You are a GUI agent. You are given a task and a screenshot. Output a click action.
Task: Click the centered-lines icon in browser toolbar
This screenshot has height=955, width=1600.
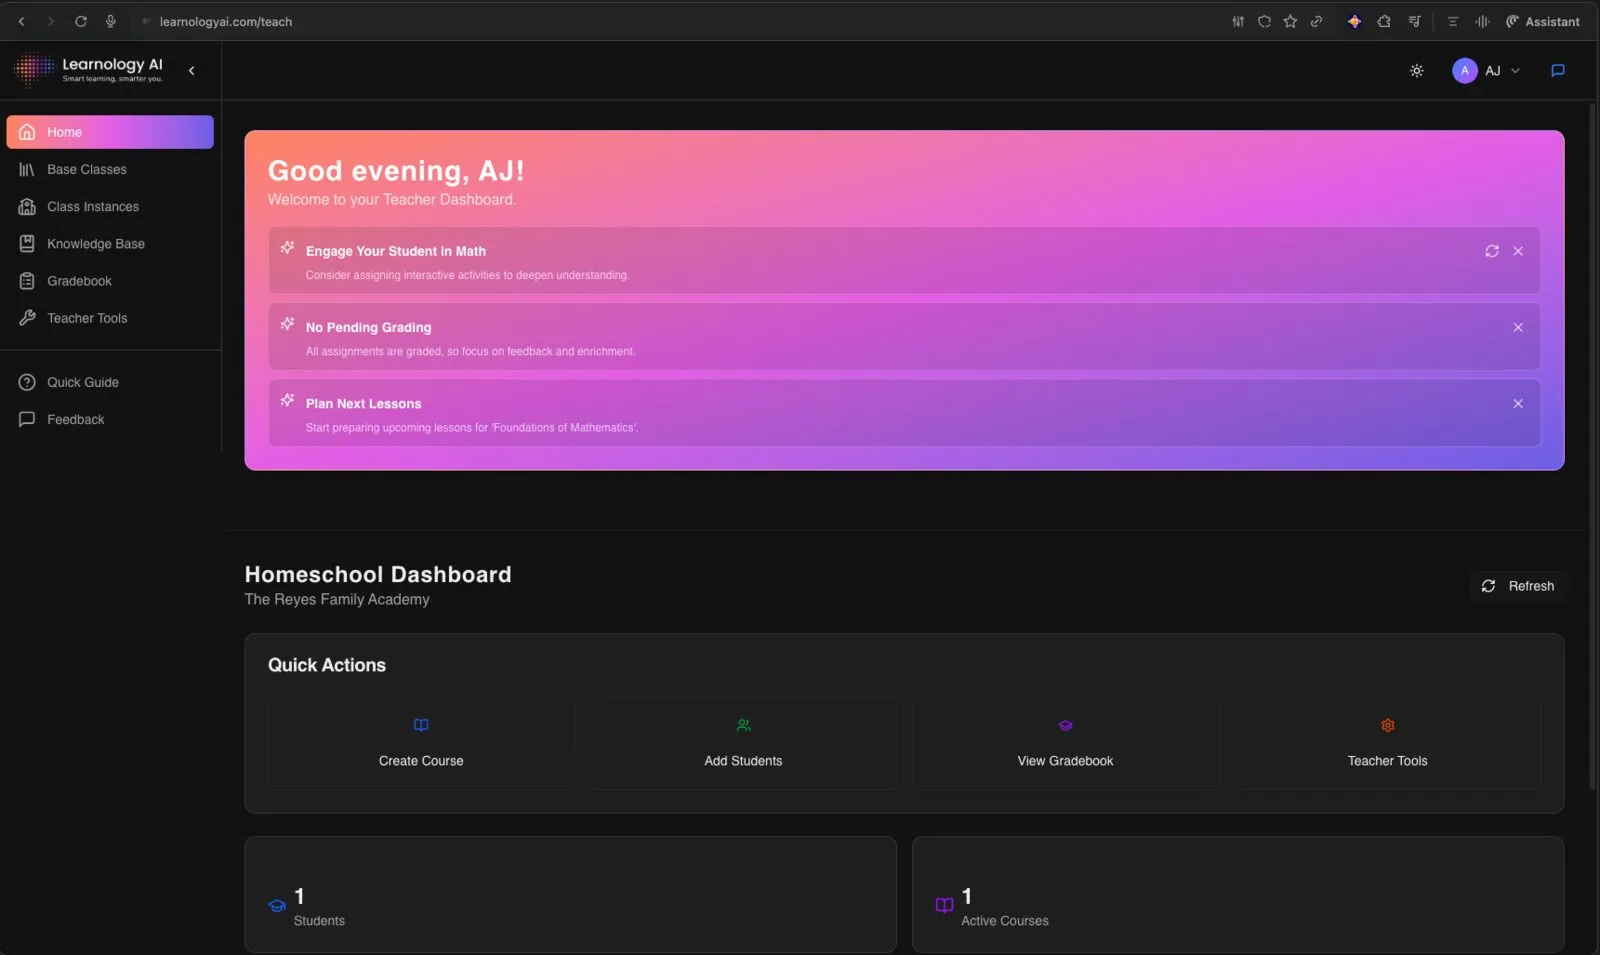tap(1453, 21)
